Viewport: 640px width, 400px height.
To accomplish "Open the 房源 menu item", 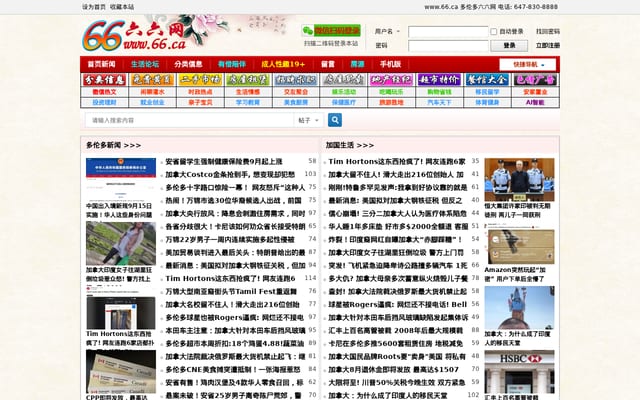I will [357, 64].
